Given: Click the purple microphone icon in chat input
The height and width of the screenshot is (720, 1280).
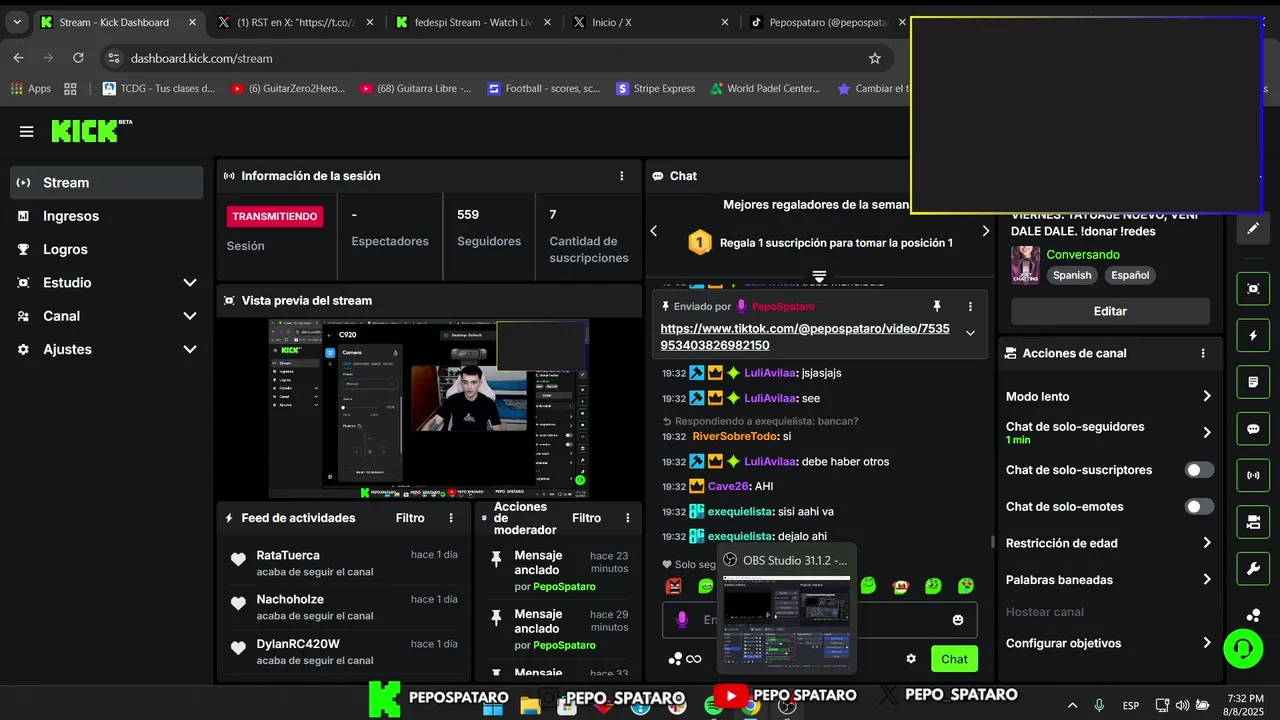Looking at the screenshot, I should tap(682, 620).
